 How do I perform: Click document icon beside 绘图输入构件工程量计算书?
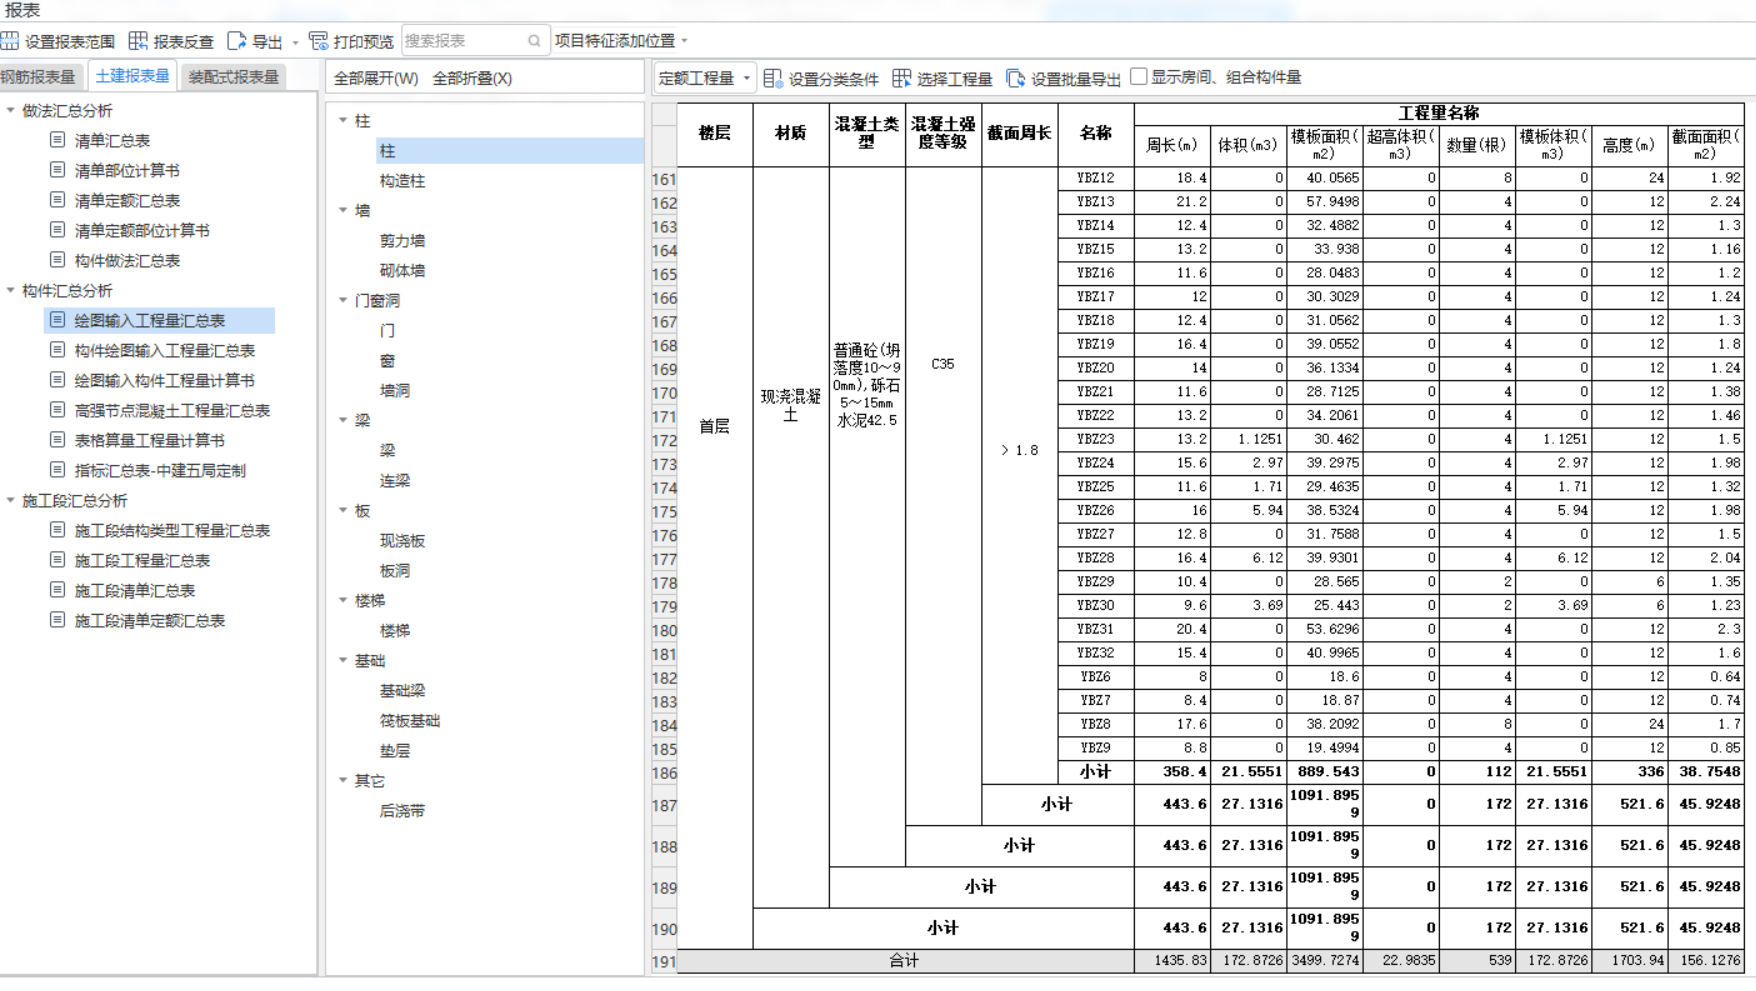tap(57, 380)
